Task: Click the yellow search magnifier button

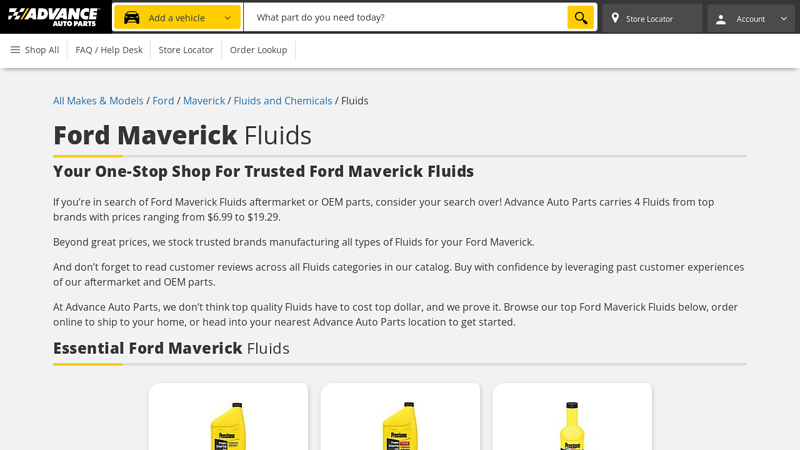Action: [x=581, y=17]
